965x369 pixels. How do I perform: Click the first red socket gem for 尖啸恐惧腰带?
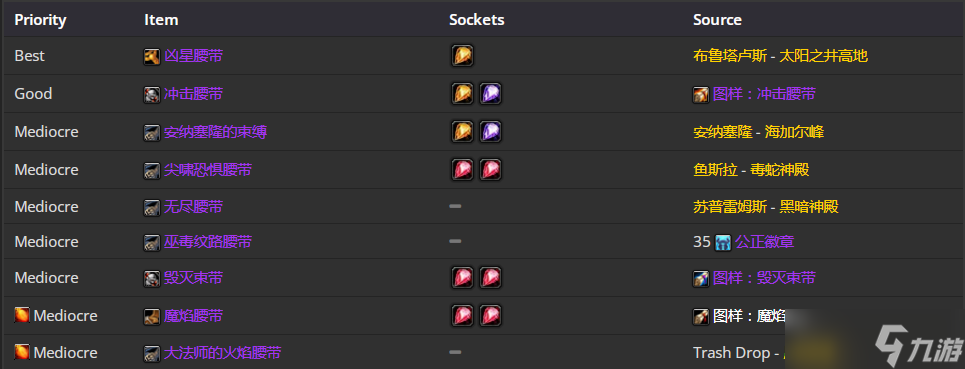pyautogui.click(x=462, y=169)
